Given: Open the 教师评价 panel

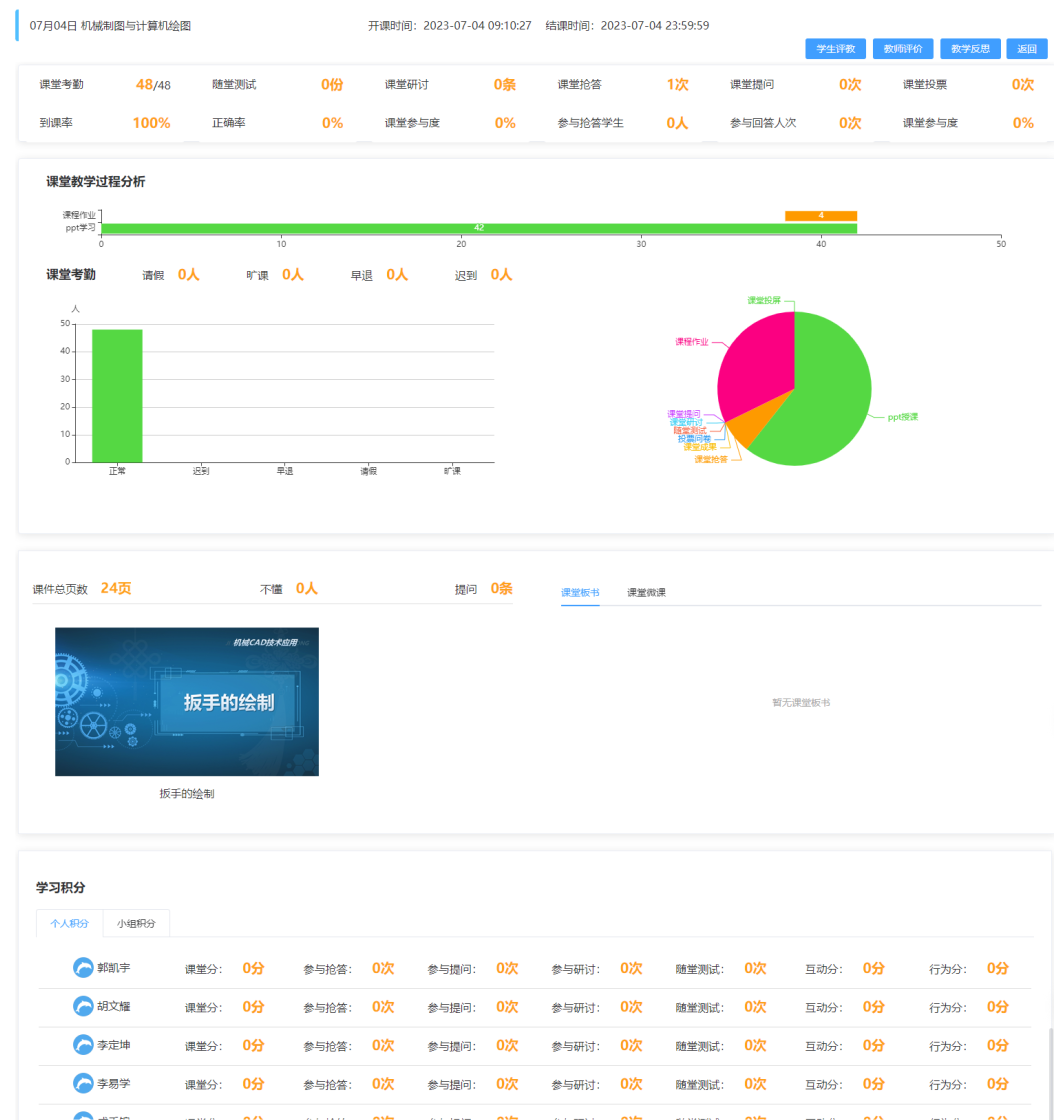Looking at the screenshot, I should pyautogui.click(x=903, y=48).
